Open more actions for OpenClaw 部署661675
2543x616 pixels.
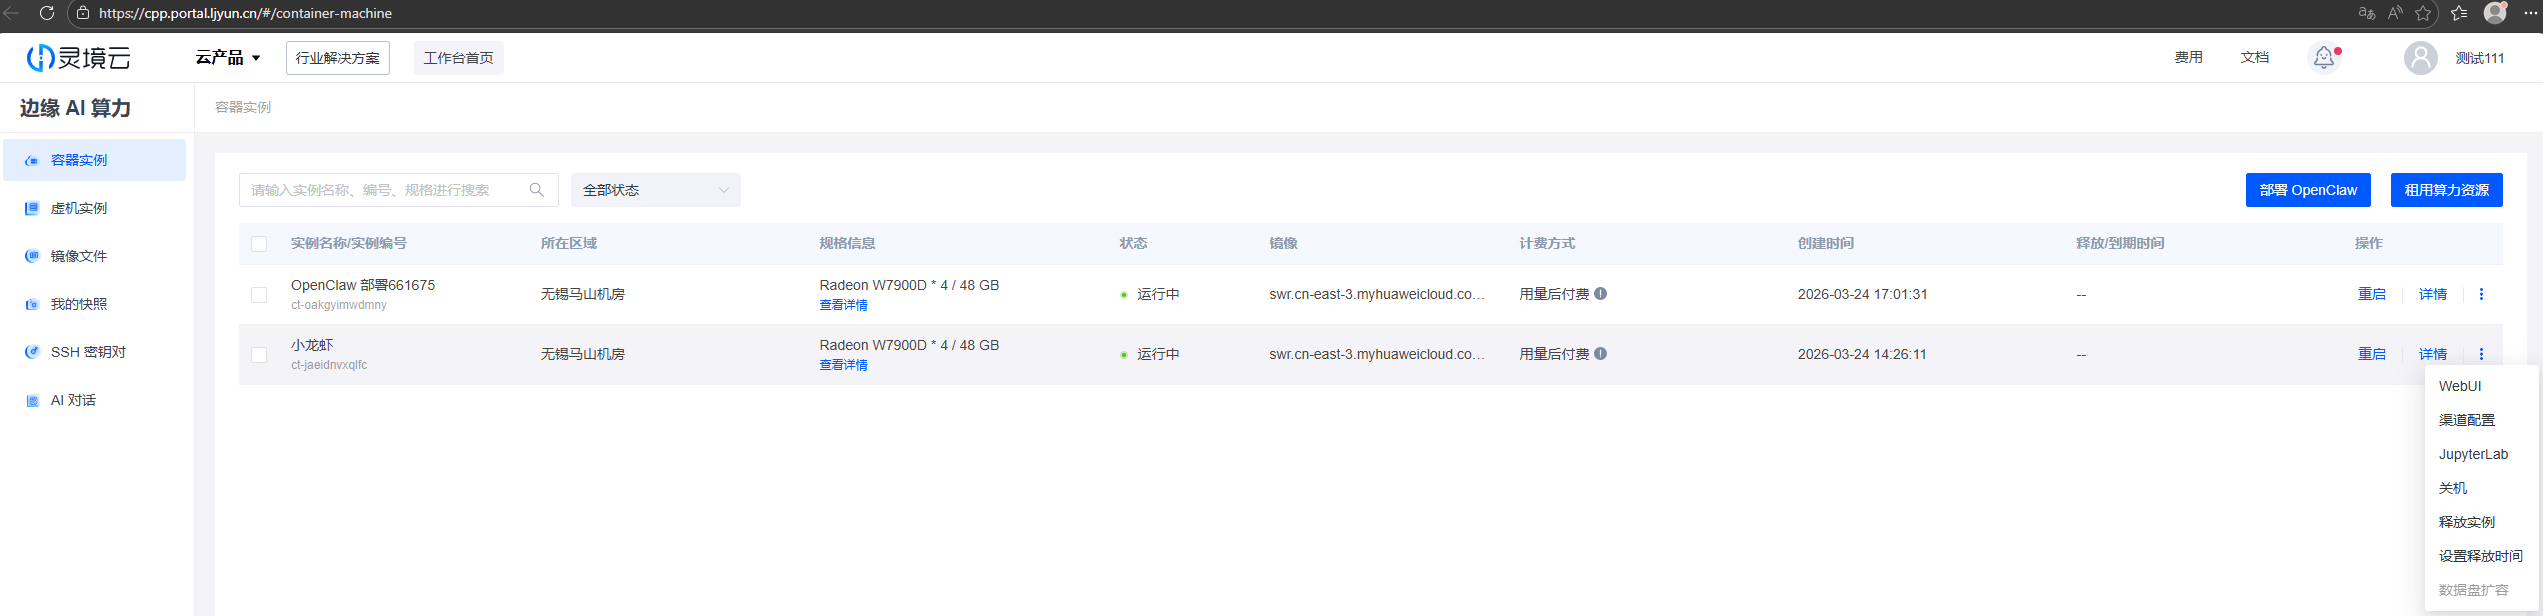pyautogui.click(x=2480, y=294)
